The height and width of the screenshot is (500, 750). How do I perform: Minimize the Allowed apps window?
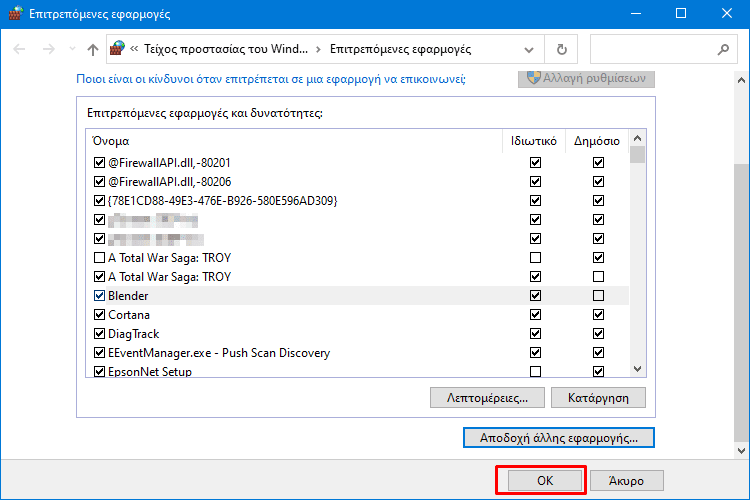(636, 13)
